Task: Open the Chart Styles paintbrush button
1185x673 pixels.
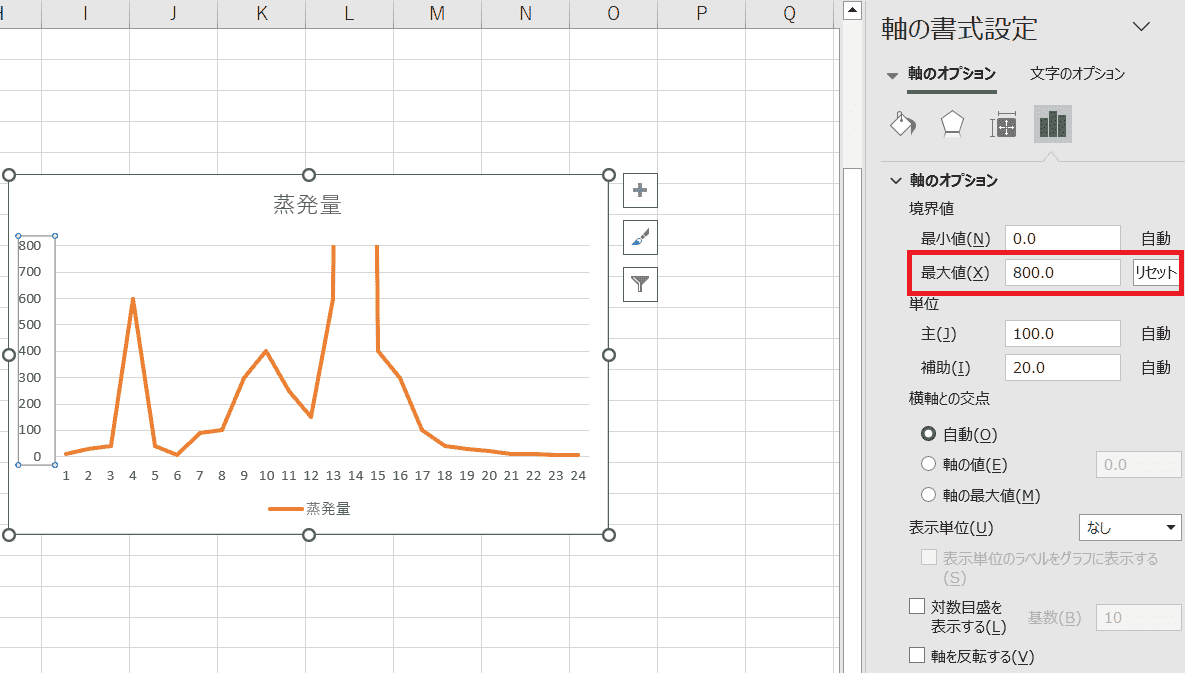Action: coord(640,237)
